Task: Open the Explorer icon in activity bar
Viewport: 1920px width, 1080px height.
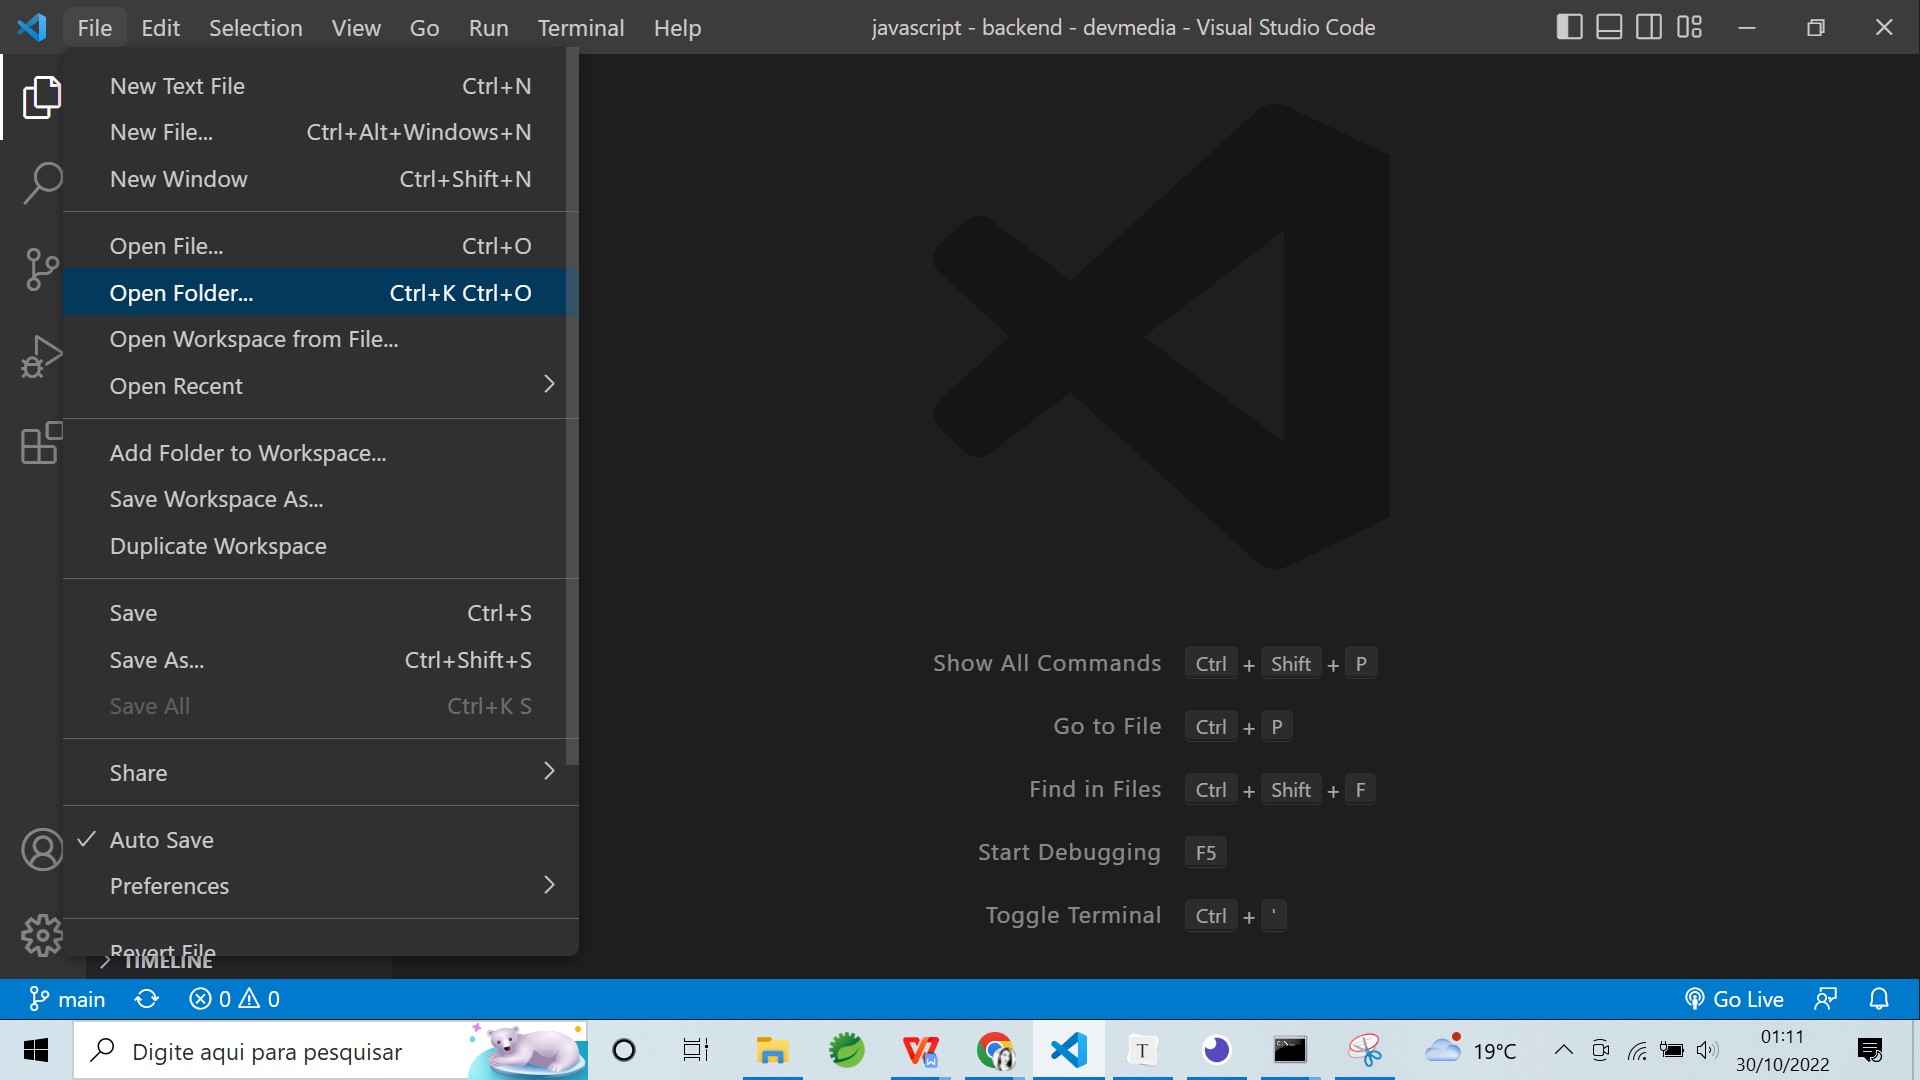Action: 41,97
